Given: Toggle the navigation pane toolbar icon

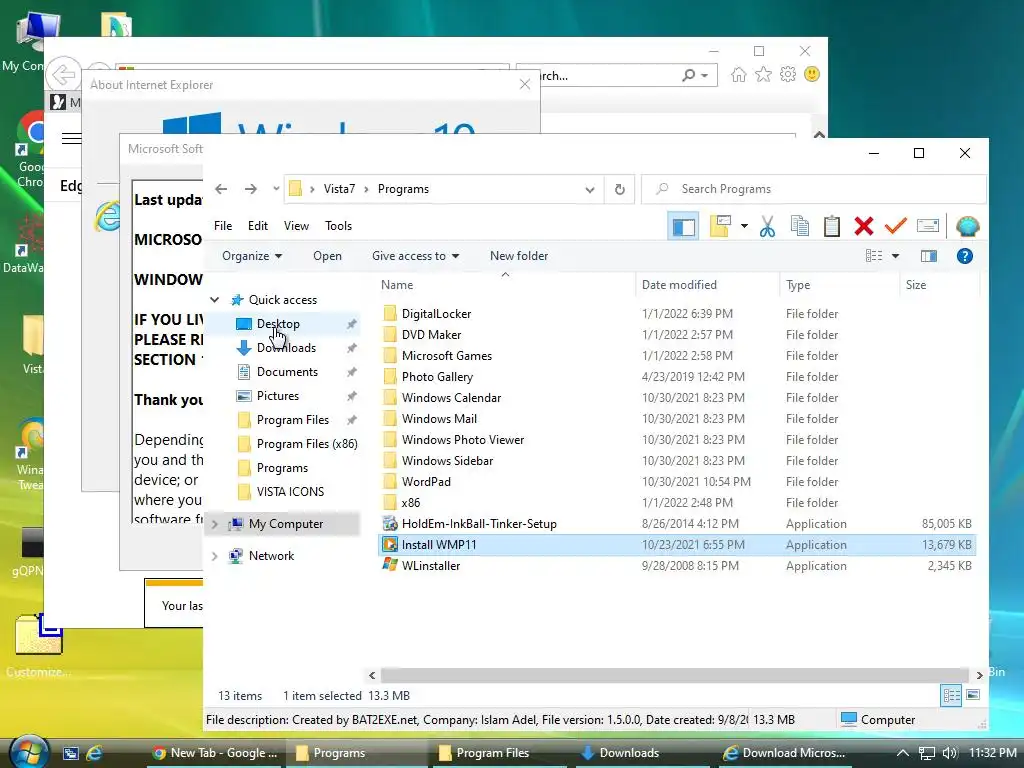Looking at the screenshot, I should (x=684, y=227).
